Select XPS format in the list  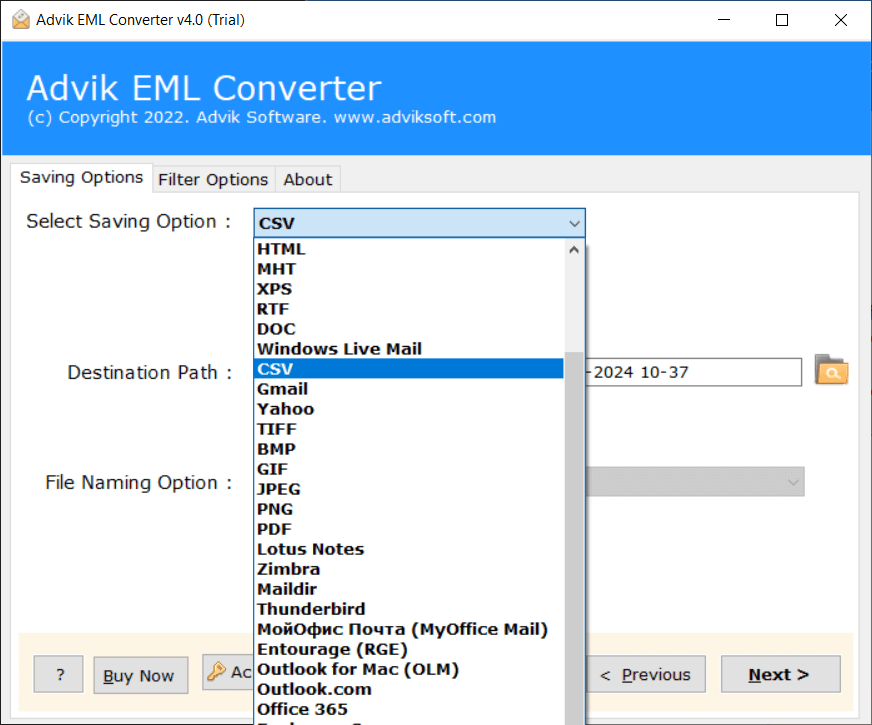(x=409, y=289)
